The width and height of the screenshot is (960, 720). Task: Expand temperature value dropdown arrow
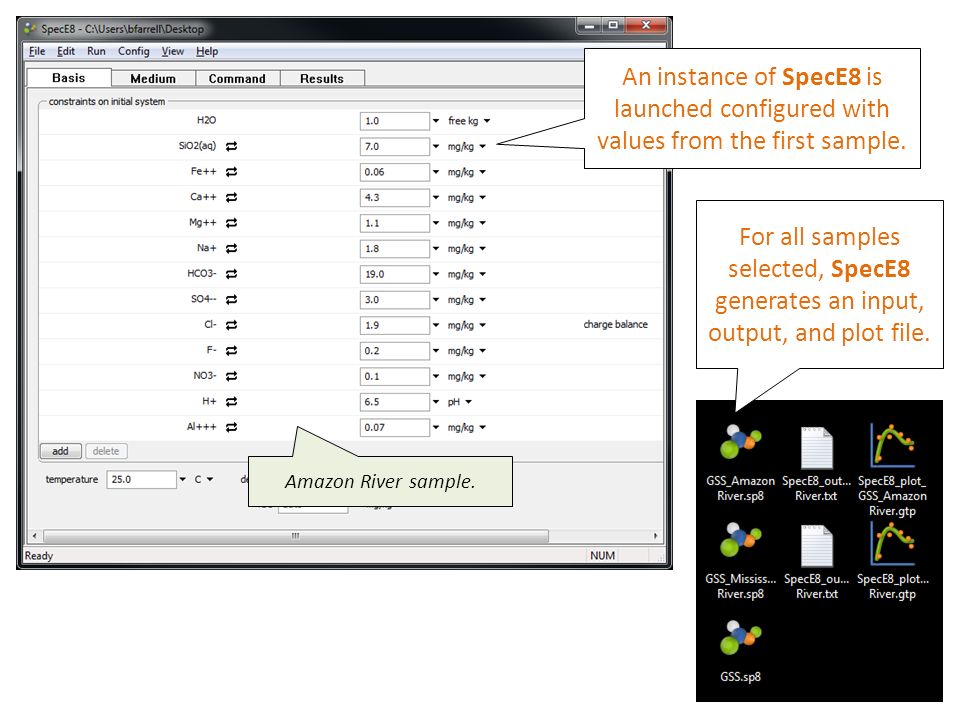pos(182,479)
